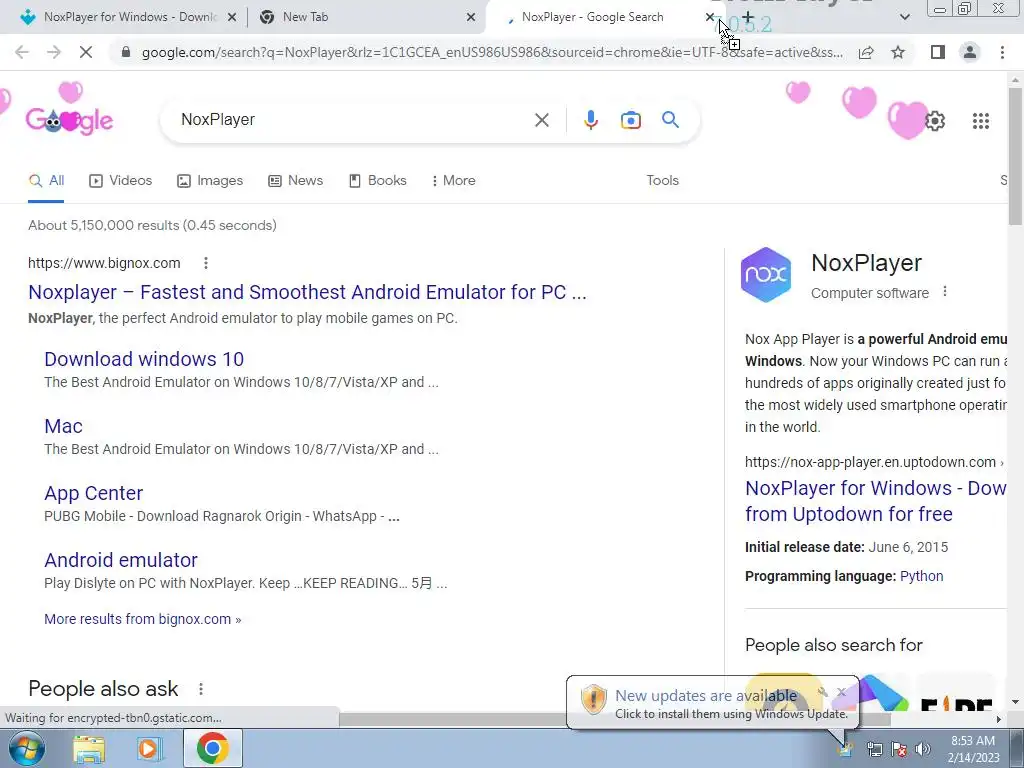Show Videos search results
This screenshot has width=1024, height=768.
[x=121, y=180]
